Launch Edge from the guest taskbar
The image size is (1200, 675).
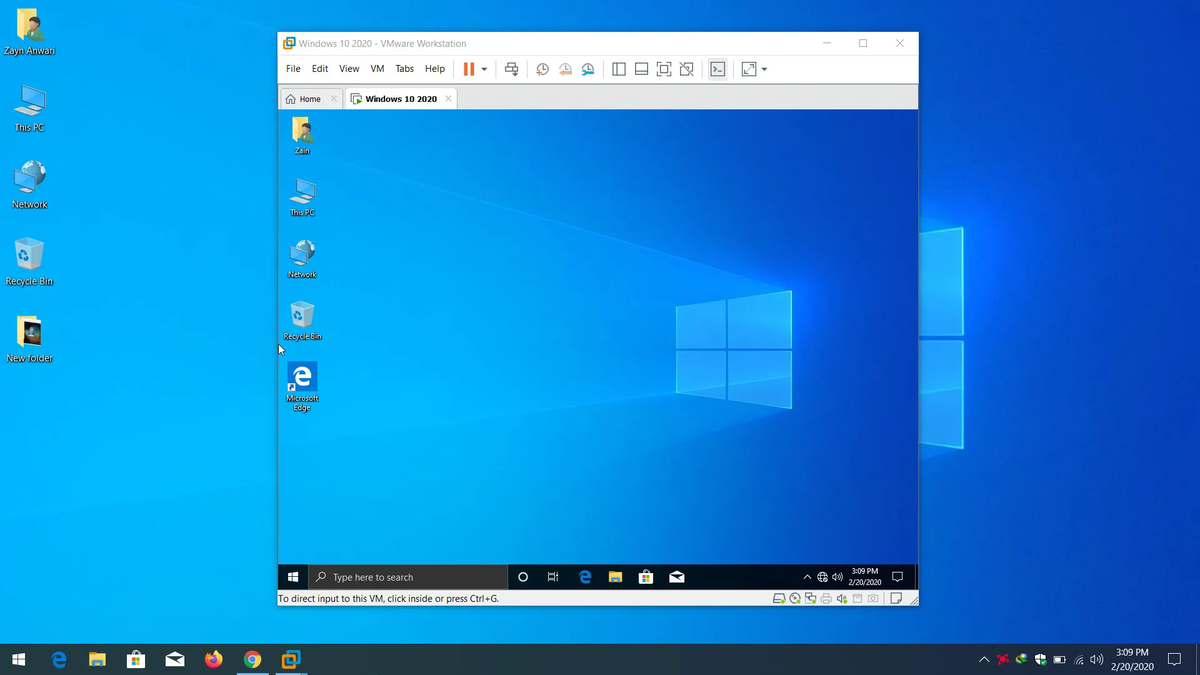tap(585, 577)
